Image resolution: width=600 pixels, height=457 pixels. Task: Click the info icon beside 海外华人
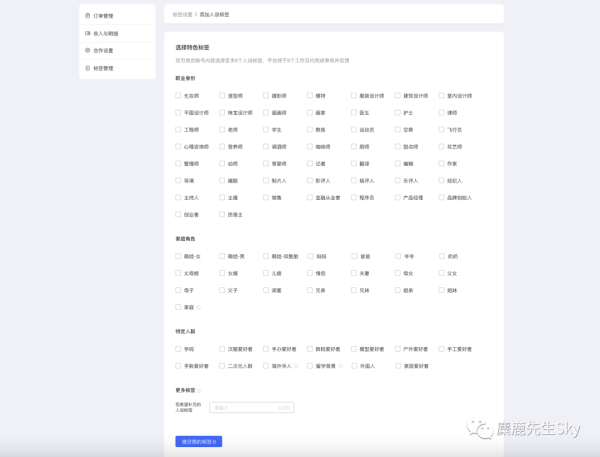pyautogui.click(x=297, y=366)
